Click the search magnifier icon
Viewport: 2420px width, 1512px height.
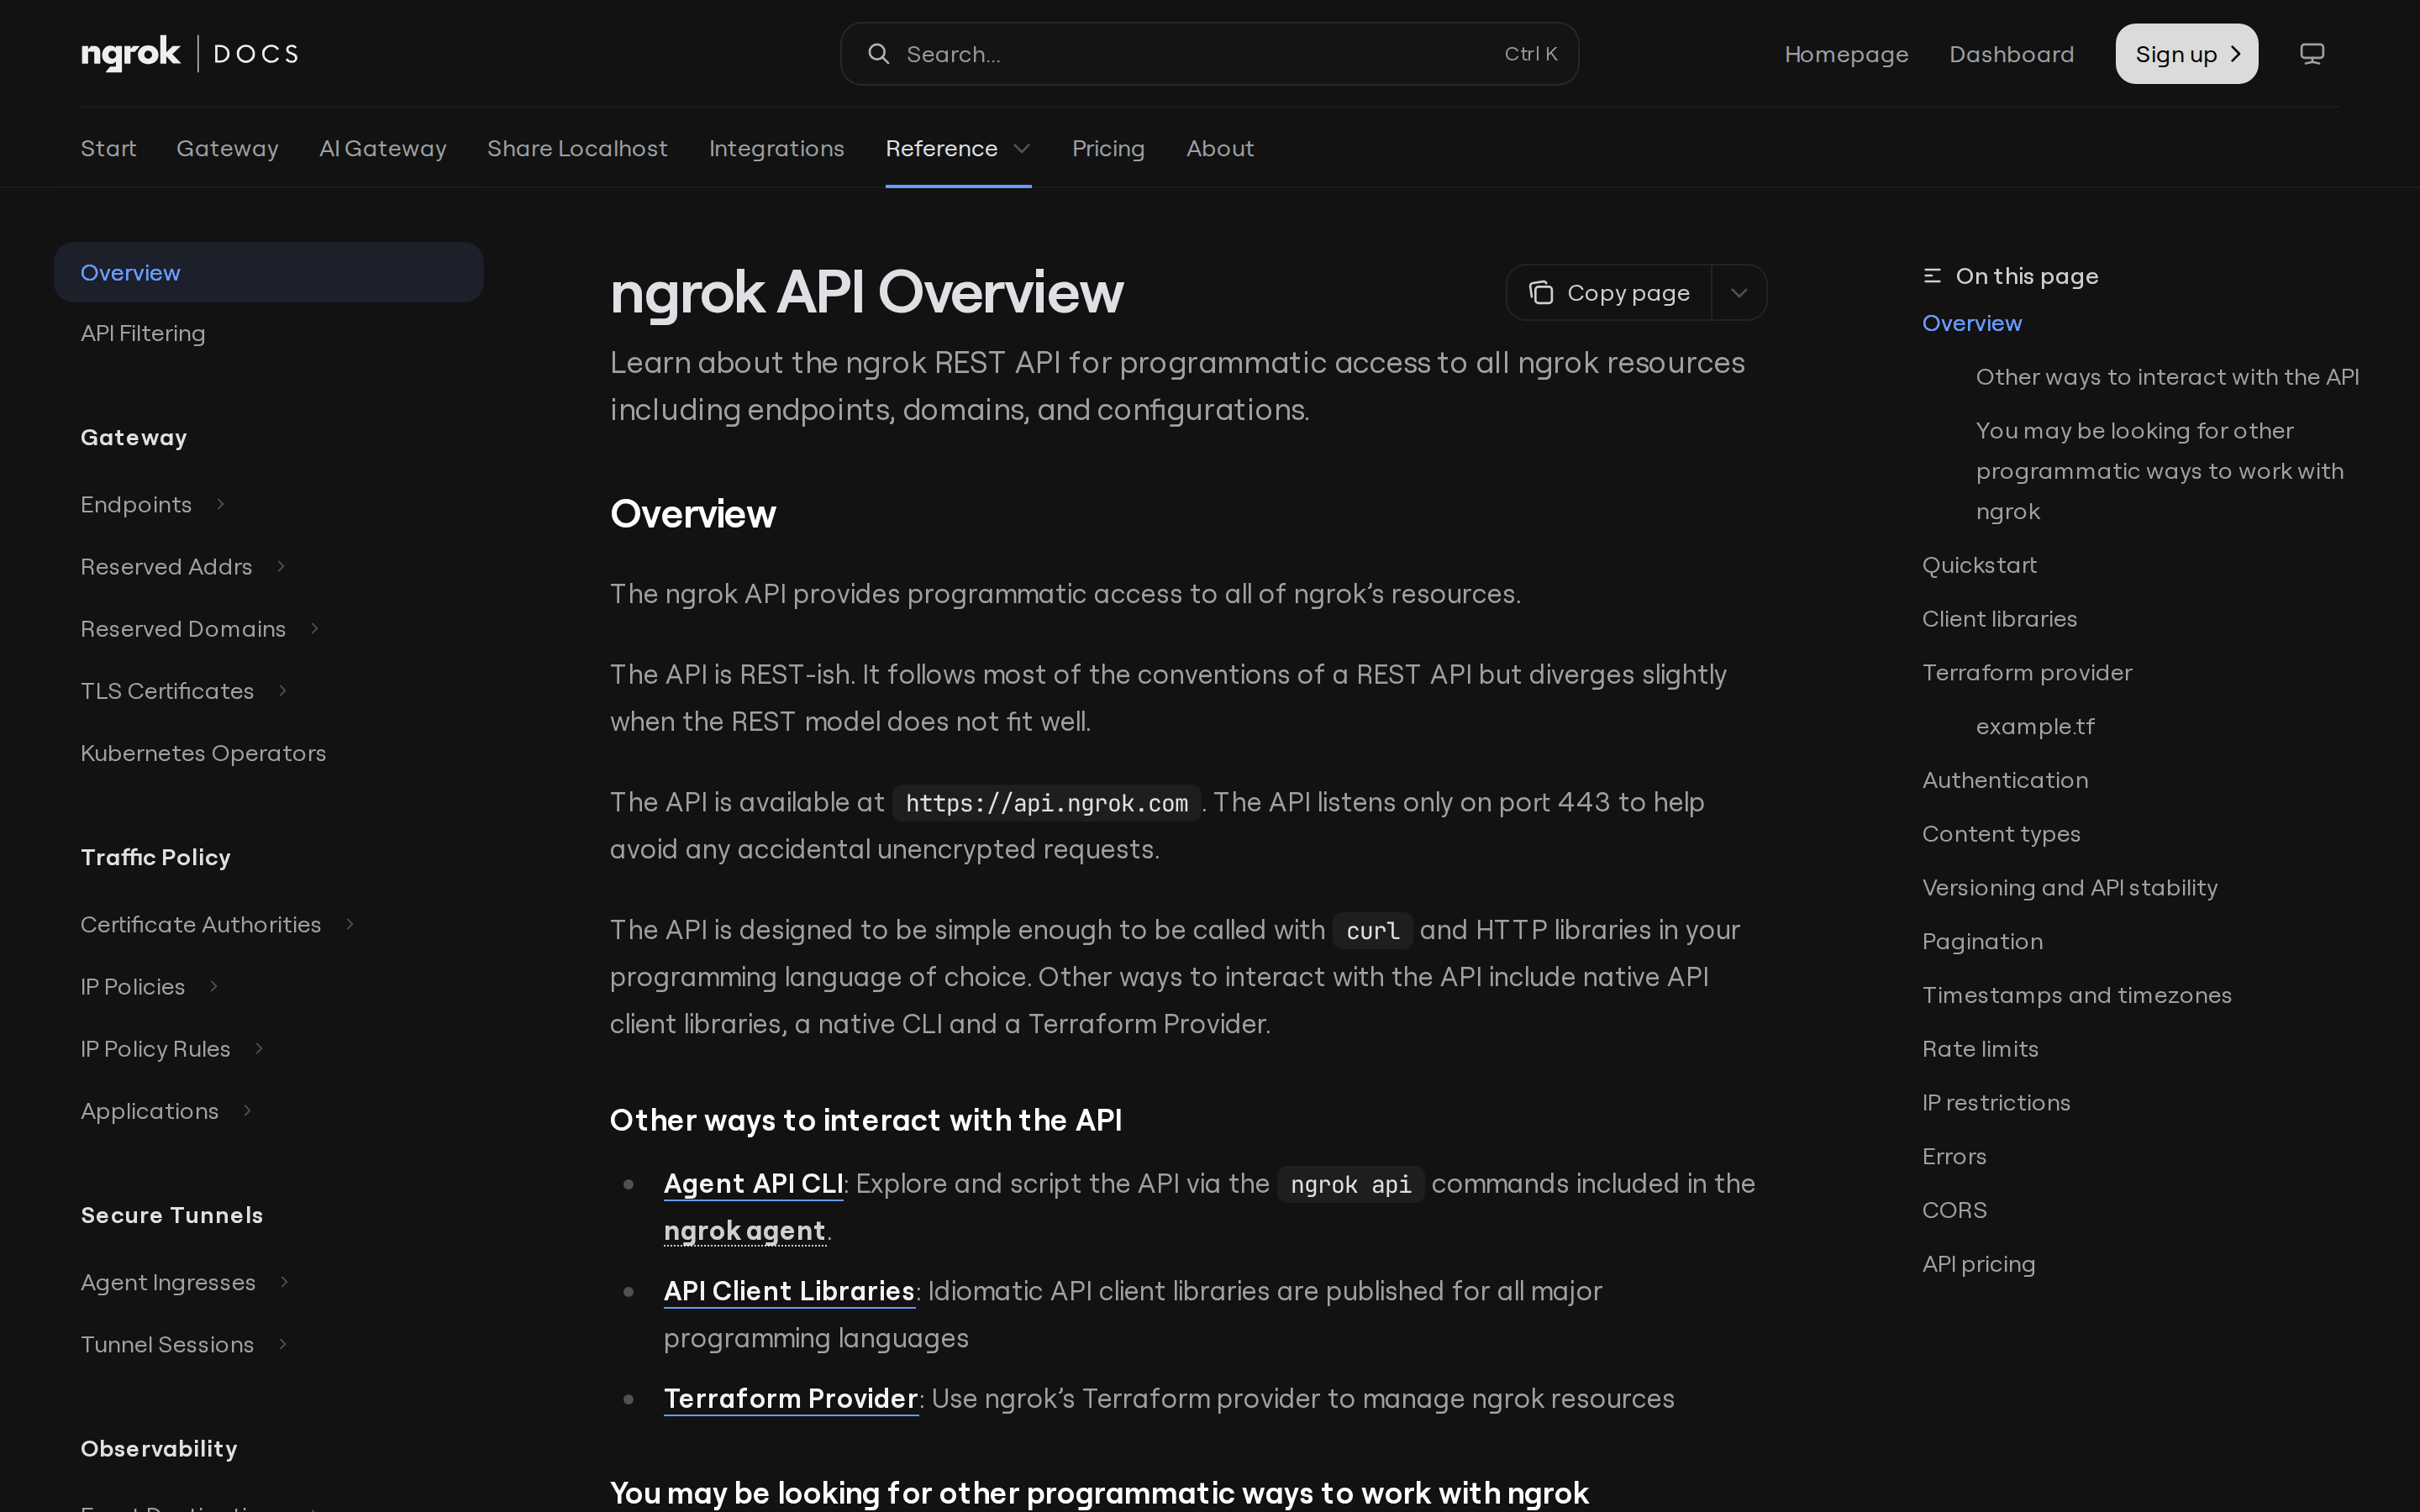pos(878,54)
